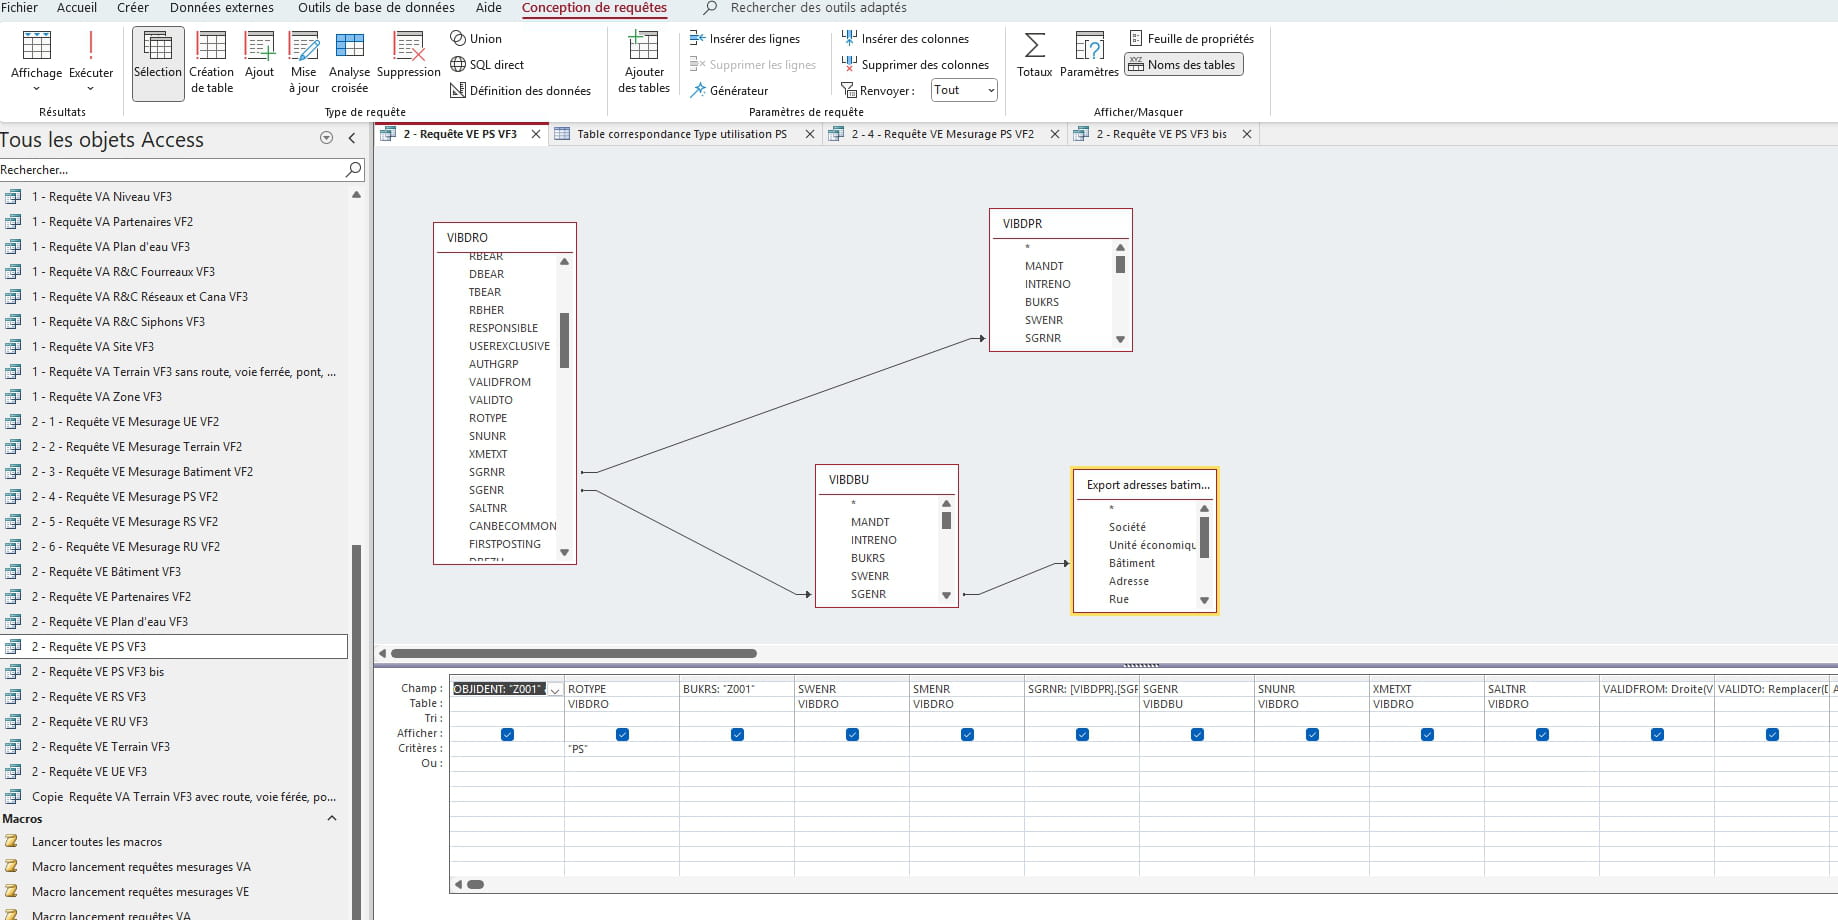Switch to Table correspondance Type utilisation PS tab
1838x920 pixels.
coord(681,134)
